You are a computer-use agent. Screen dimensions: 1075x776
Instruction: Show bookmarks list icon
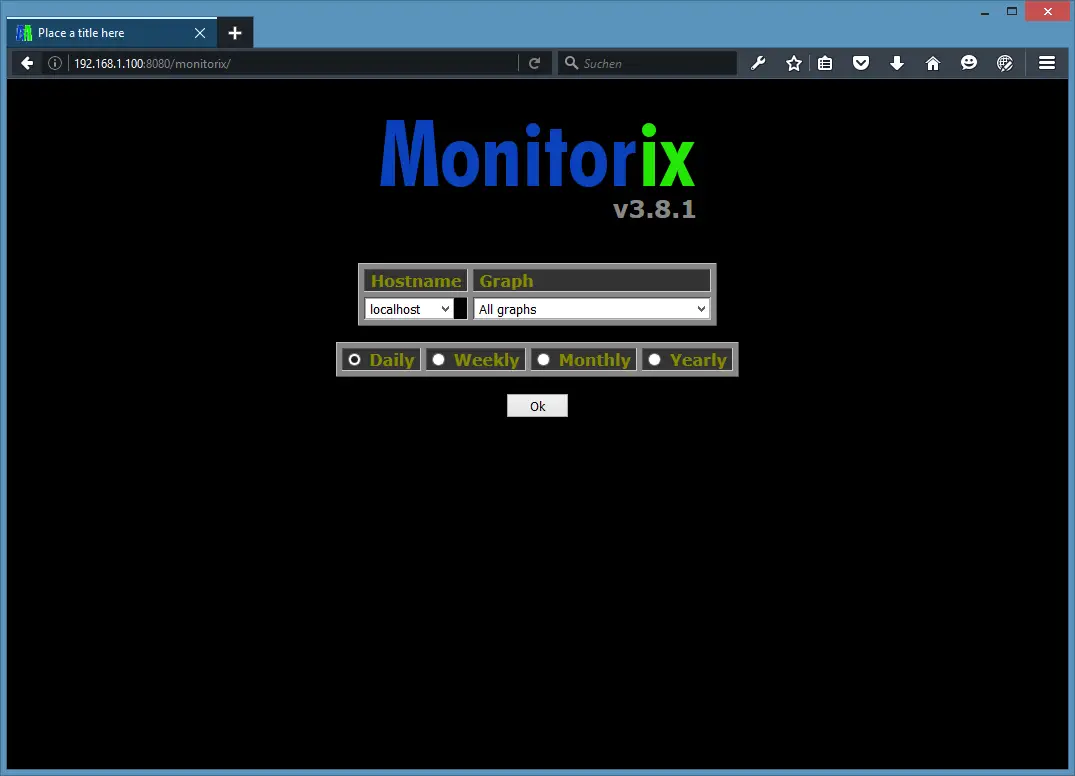coord(825,63)
